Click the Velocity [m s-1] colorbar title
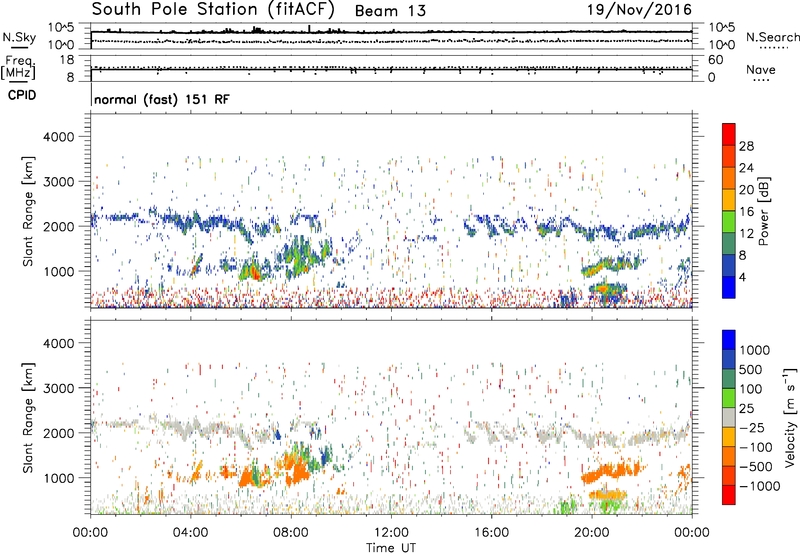The width and height of the screenshot is (800, 554). (x=790, y=417)
